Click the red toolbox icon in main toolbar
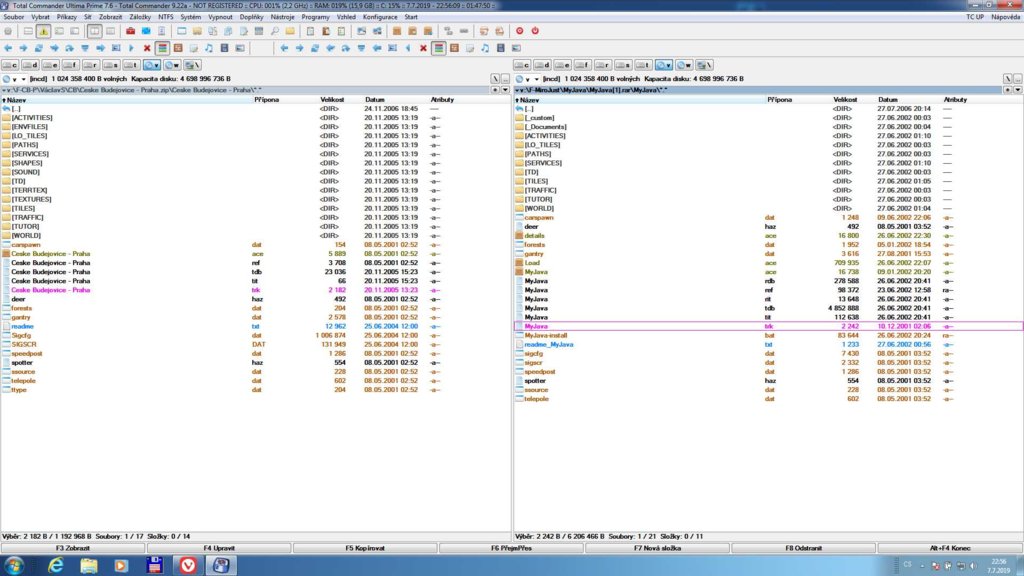The image size is (1024, 576). (x=131, y=31)
